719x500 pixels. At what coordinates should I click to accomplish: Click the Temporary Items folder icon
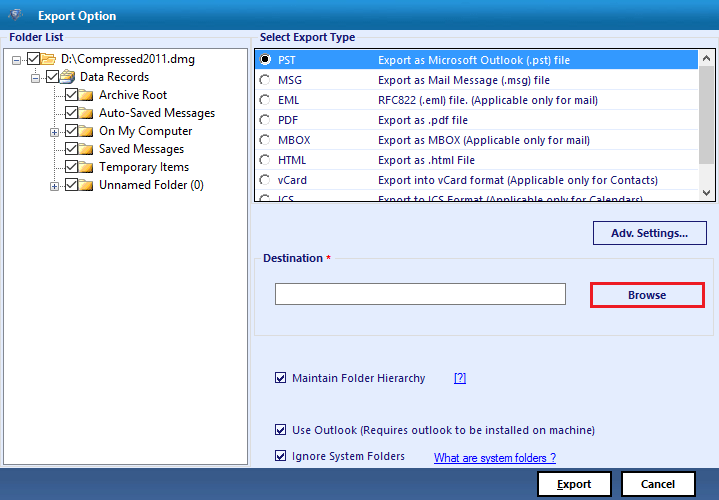coord(86,167)
